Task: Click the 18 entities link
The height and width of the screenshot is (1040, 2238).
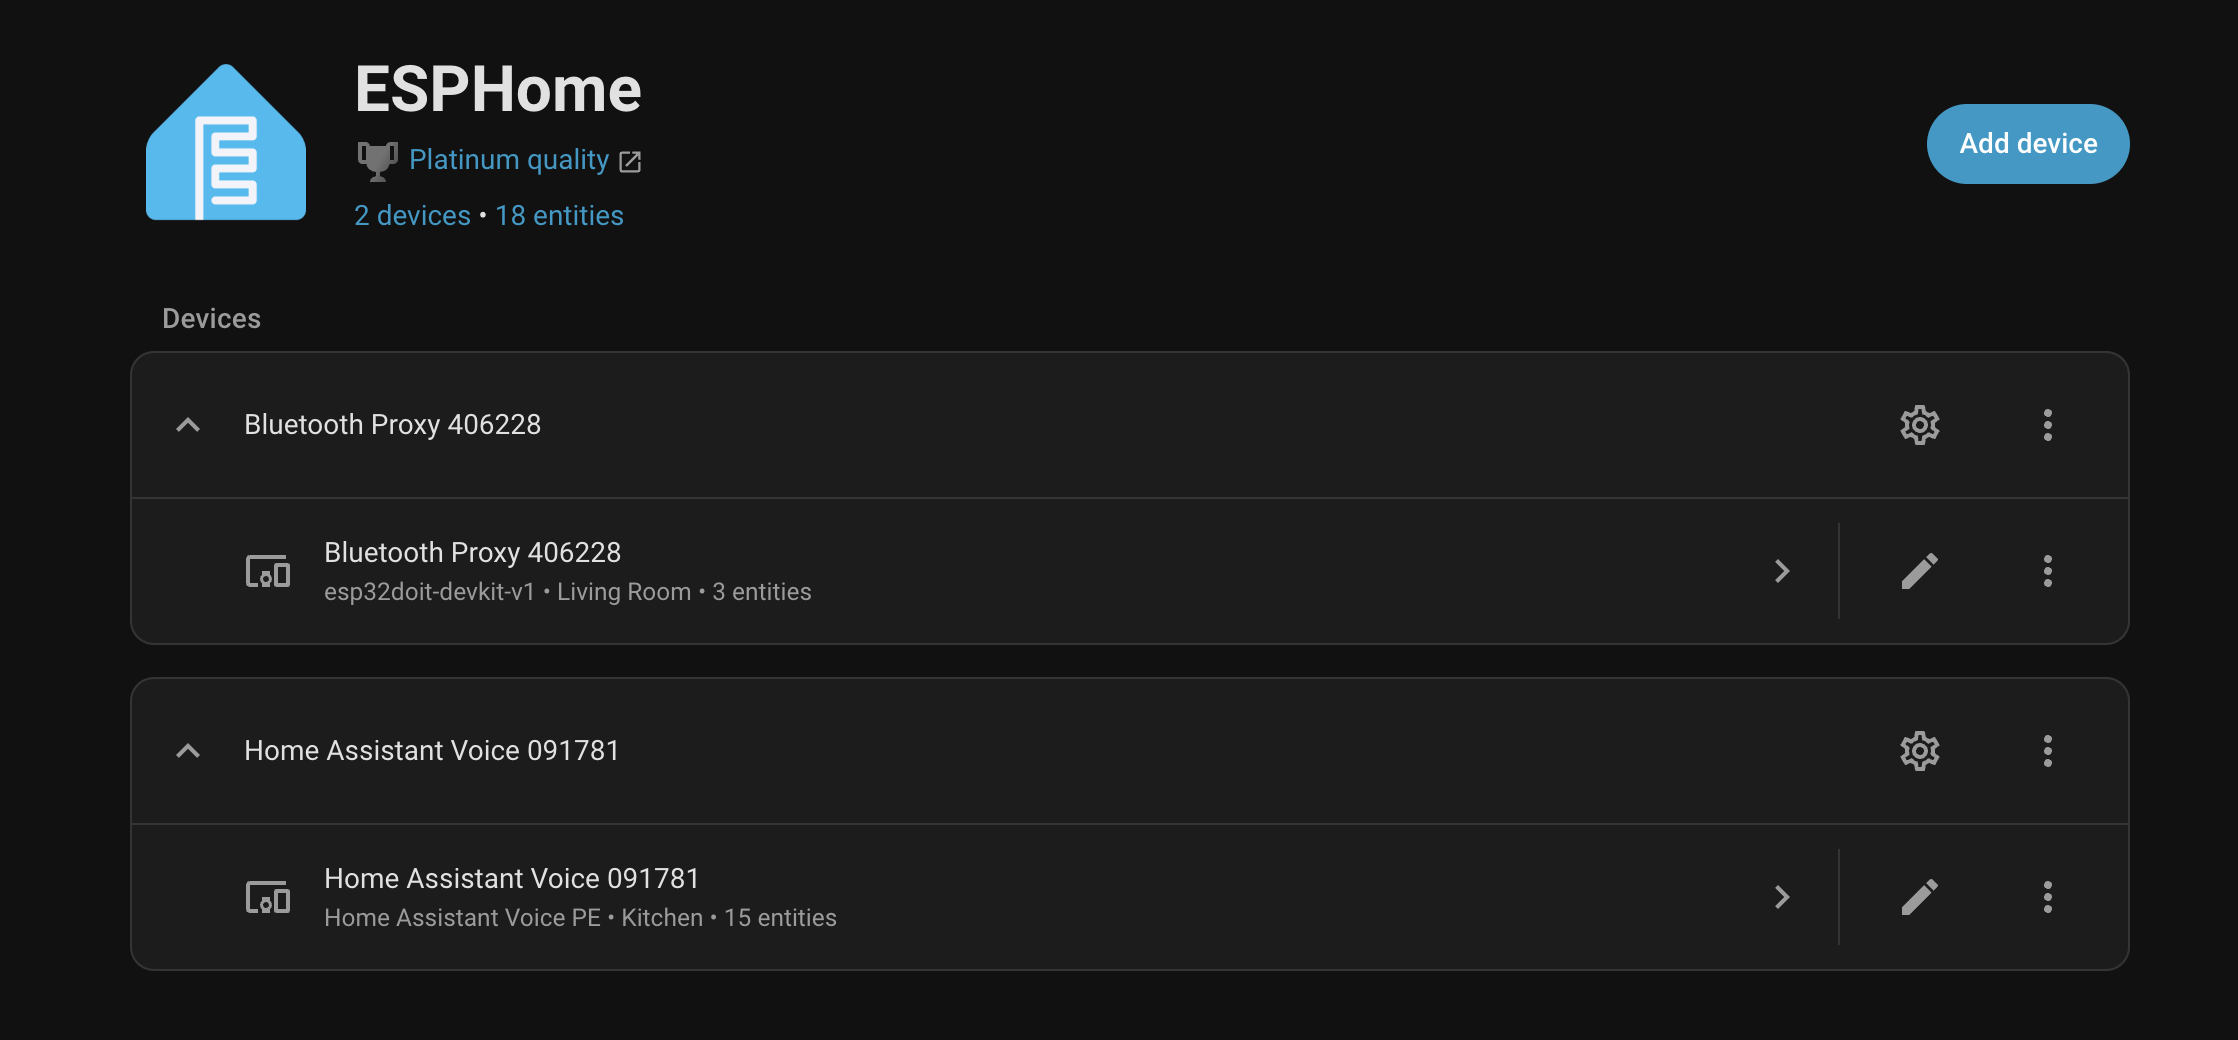Action: point(559,215)
